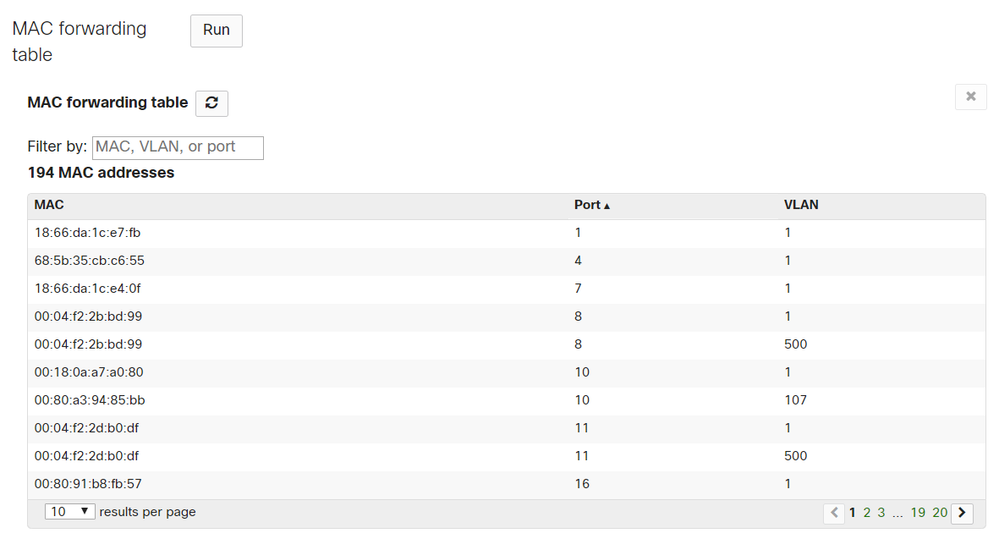Go to next page with right chevron
The image size is (999, 545).
962,512
